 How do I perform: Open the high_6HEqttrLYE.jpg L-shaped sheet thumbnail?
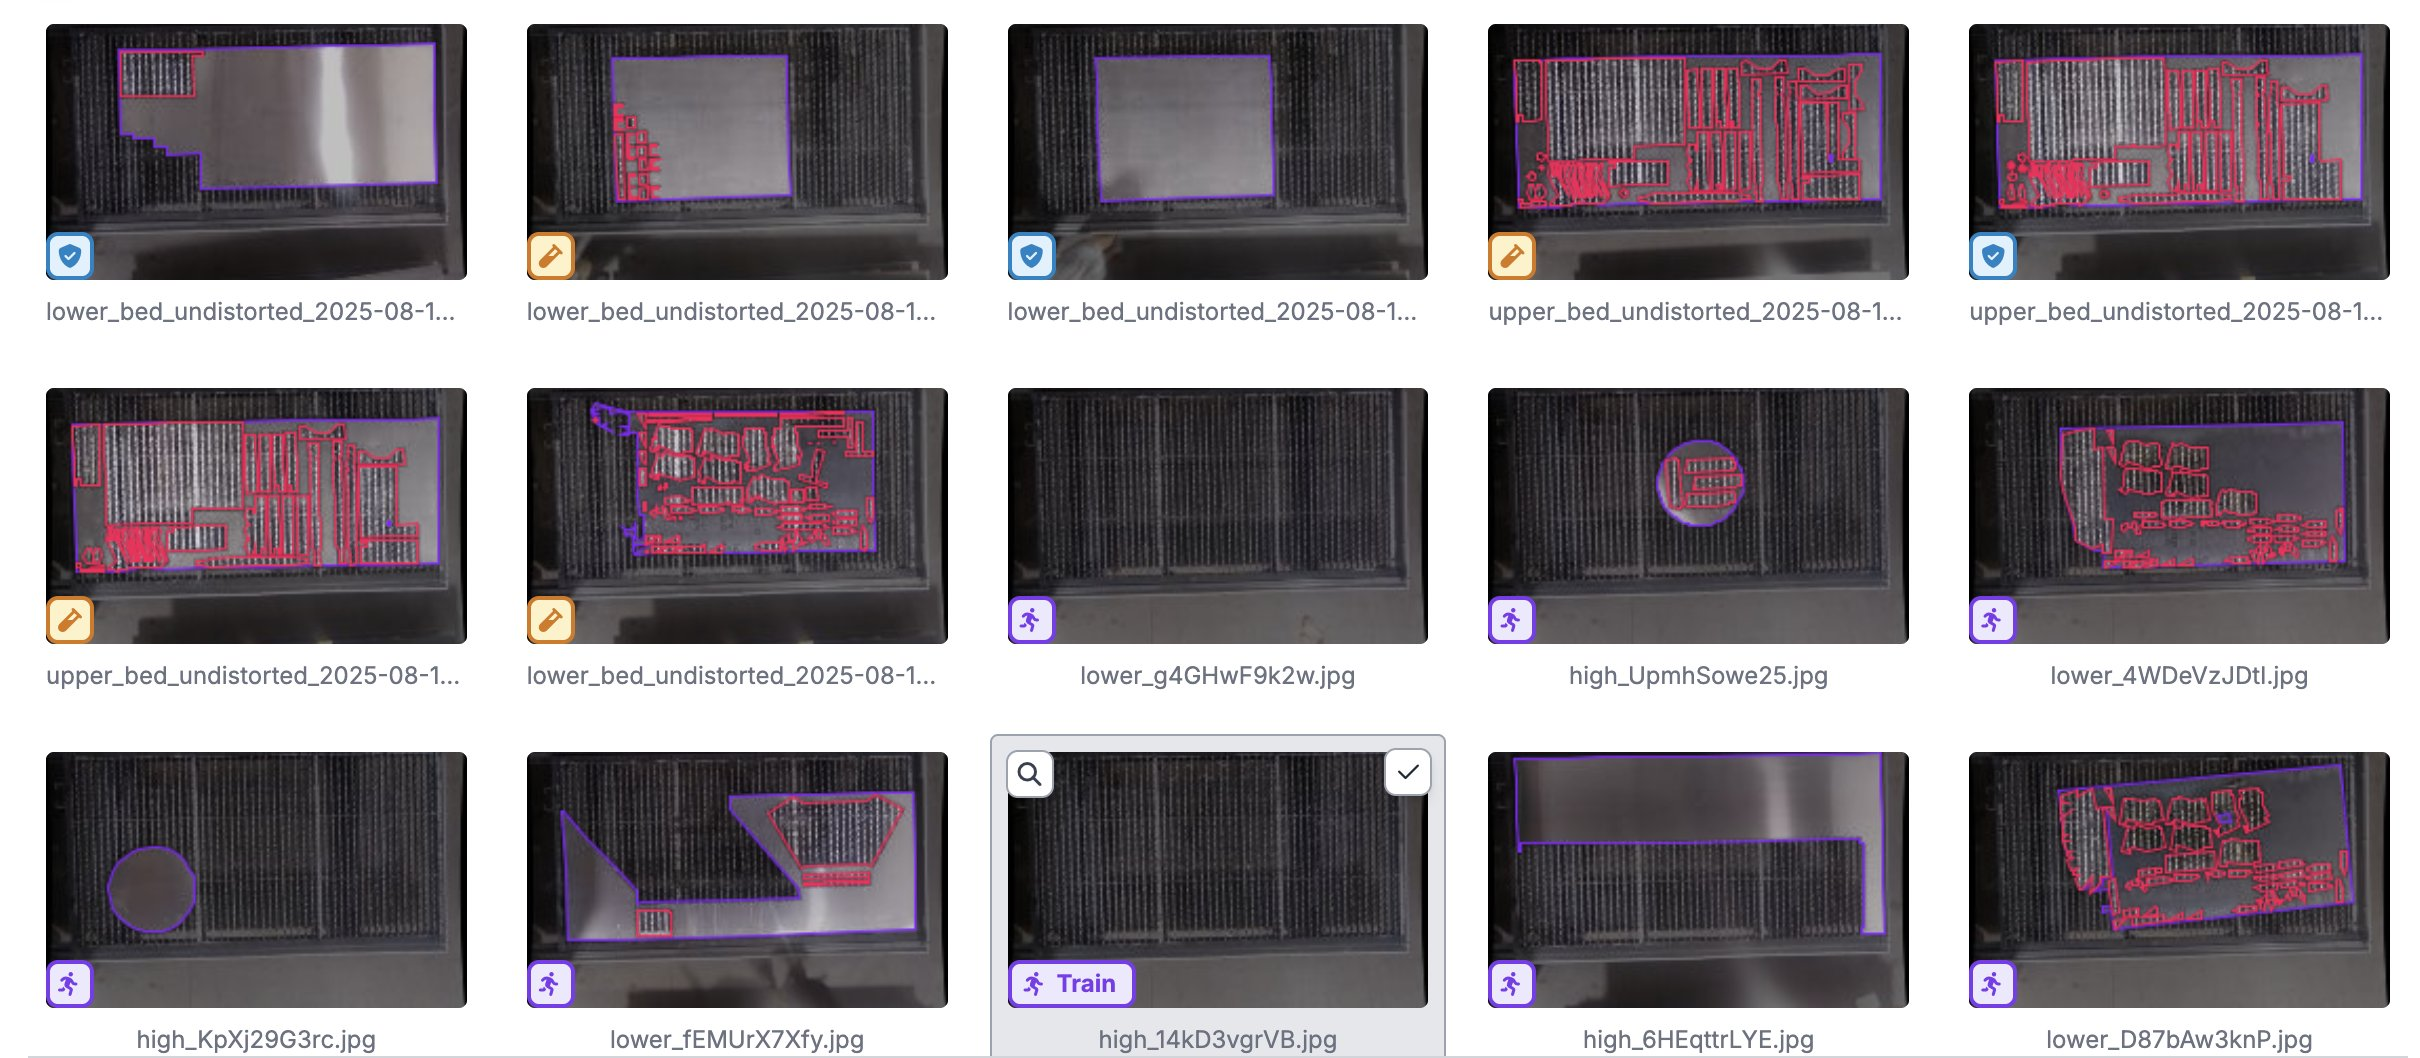[x=1698, y=880]
